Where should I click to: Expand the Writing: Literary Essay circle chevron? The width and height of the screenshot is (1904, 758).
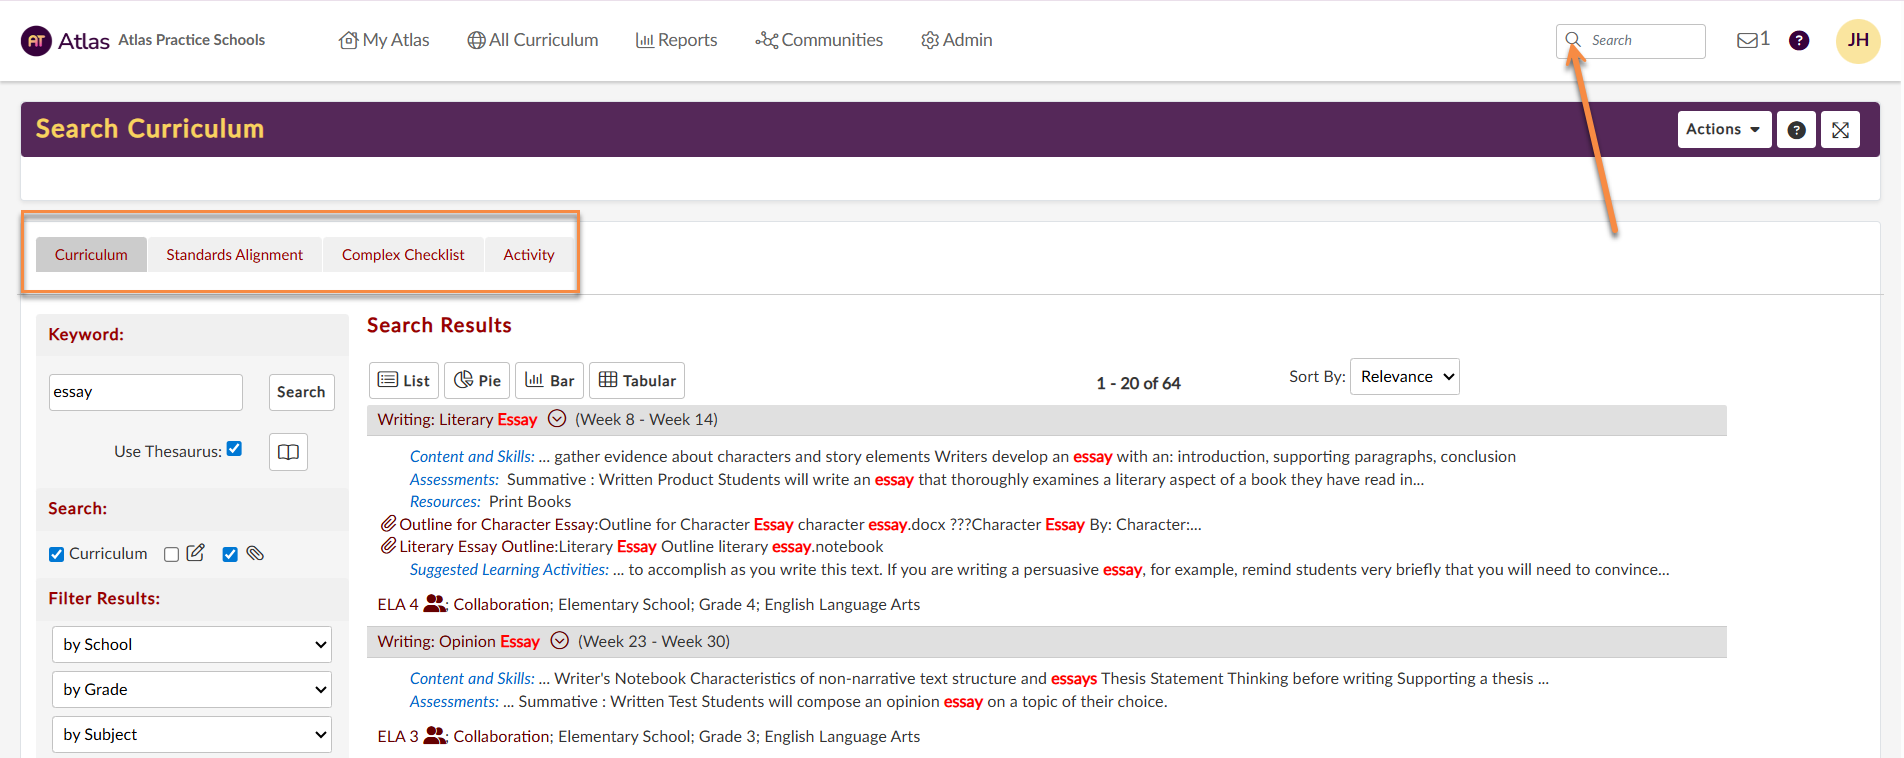click(557, 419)
